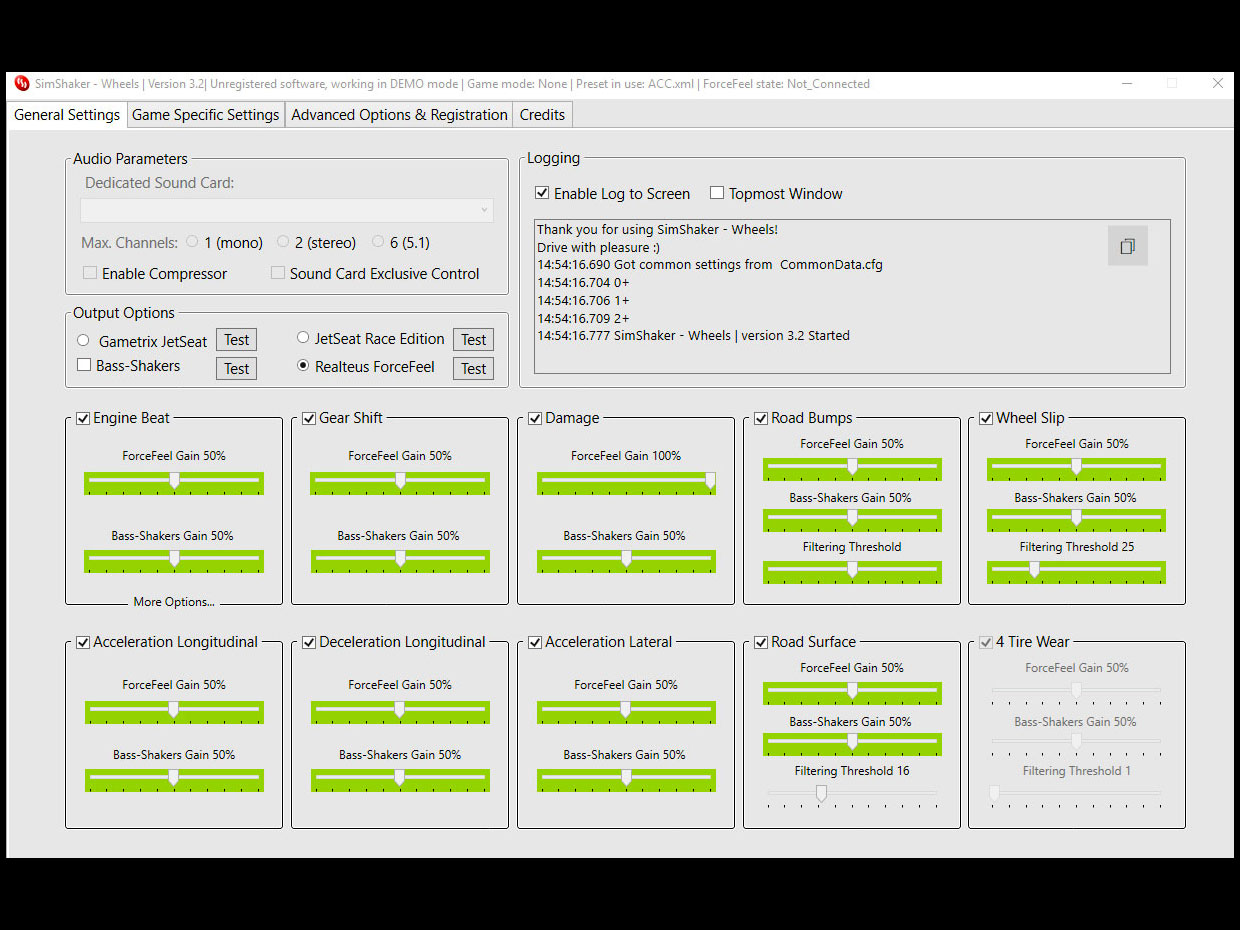Click Acceleration Lateral Bass-Shakers Gain slider
This screenshot has height=930, width=1240.
click(x=626, y=780)
